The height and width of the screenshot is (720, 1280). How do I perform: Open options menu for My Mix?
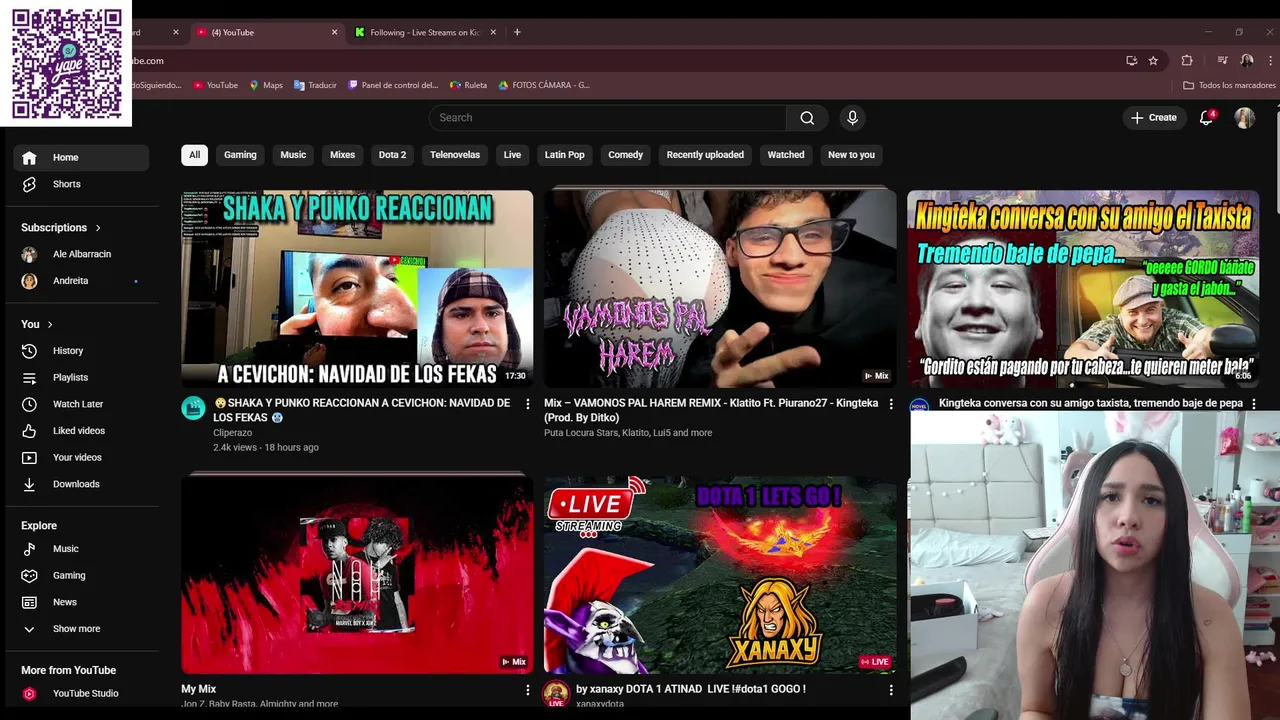(x=528, y=690)
